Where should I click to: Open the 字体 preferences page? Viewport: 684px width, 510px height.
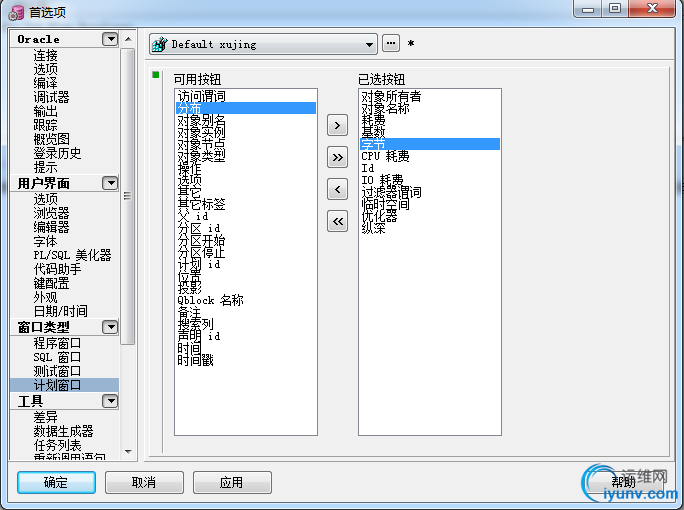tap(45, 241)
